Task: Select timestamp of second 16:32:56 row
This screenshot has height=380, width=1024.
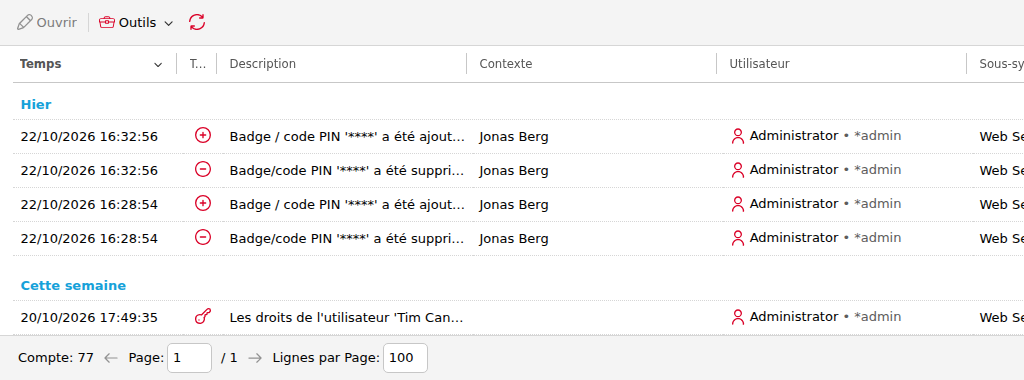Action: [x=89, y=171]
